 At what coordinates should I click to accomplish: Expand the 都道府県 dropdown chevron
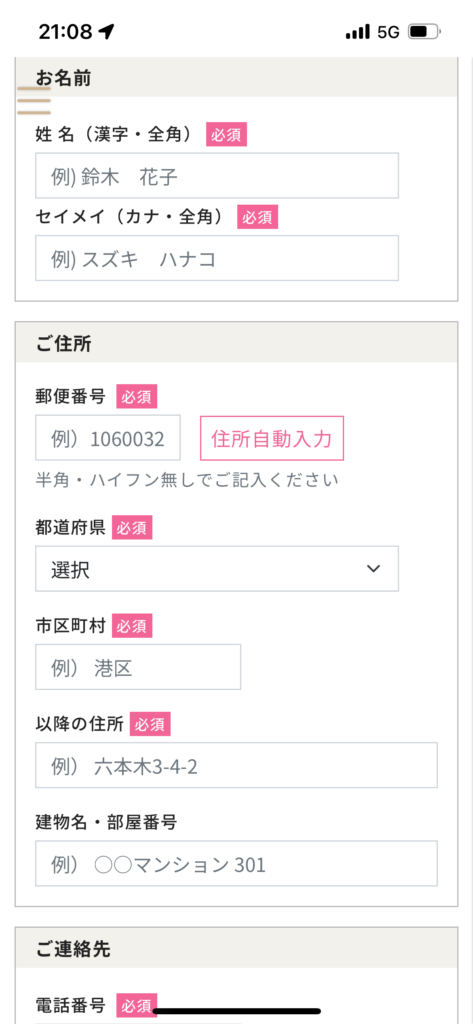pos(374,569)
